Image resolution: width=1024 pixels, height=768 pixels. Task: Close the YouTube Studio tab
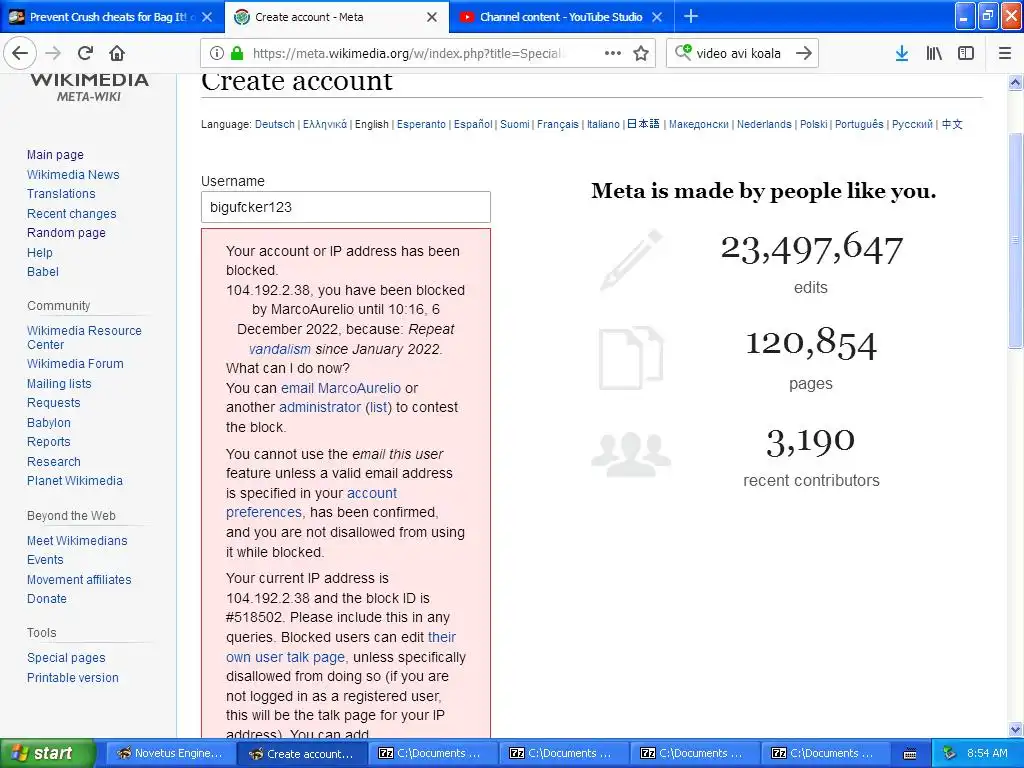click(x=657, y=17)
